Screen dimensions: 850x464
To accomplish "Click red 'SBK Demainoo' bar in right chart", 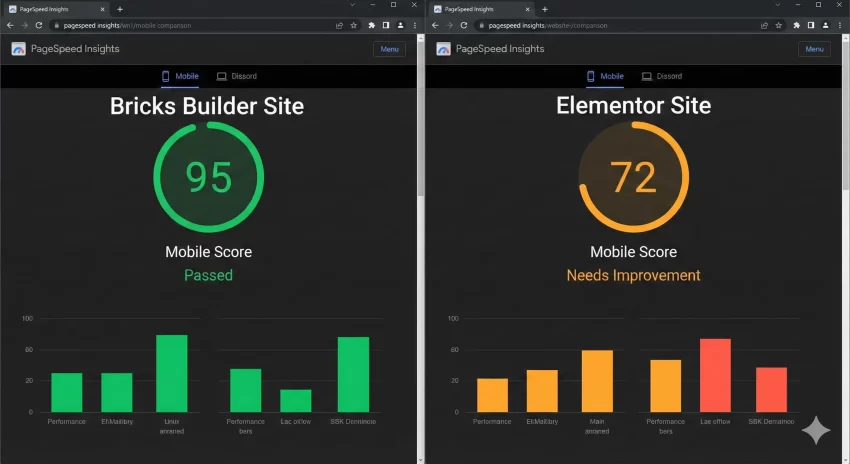I will coord(771,390).
